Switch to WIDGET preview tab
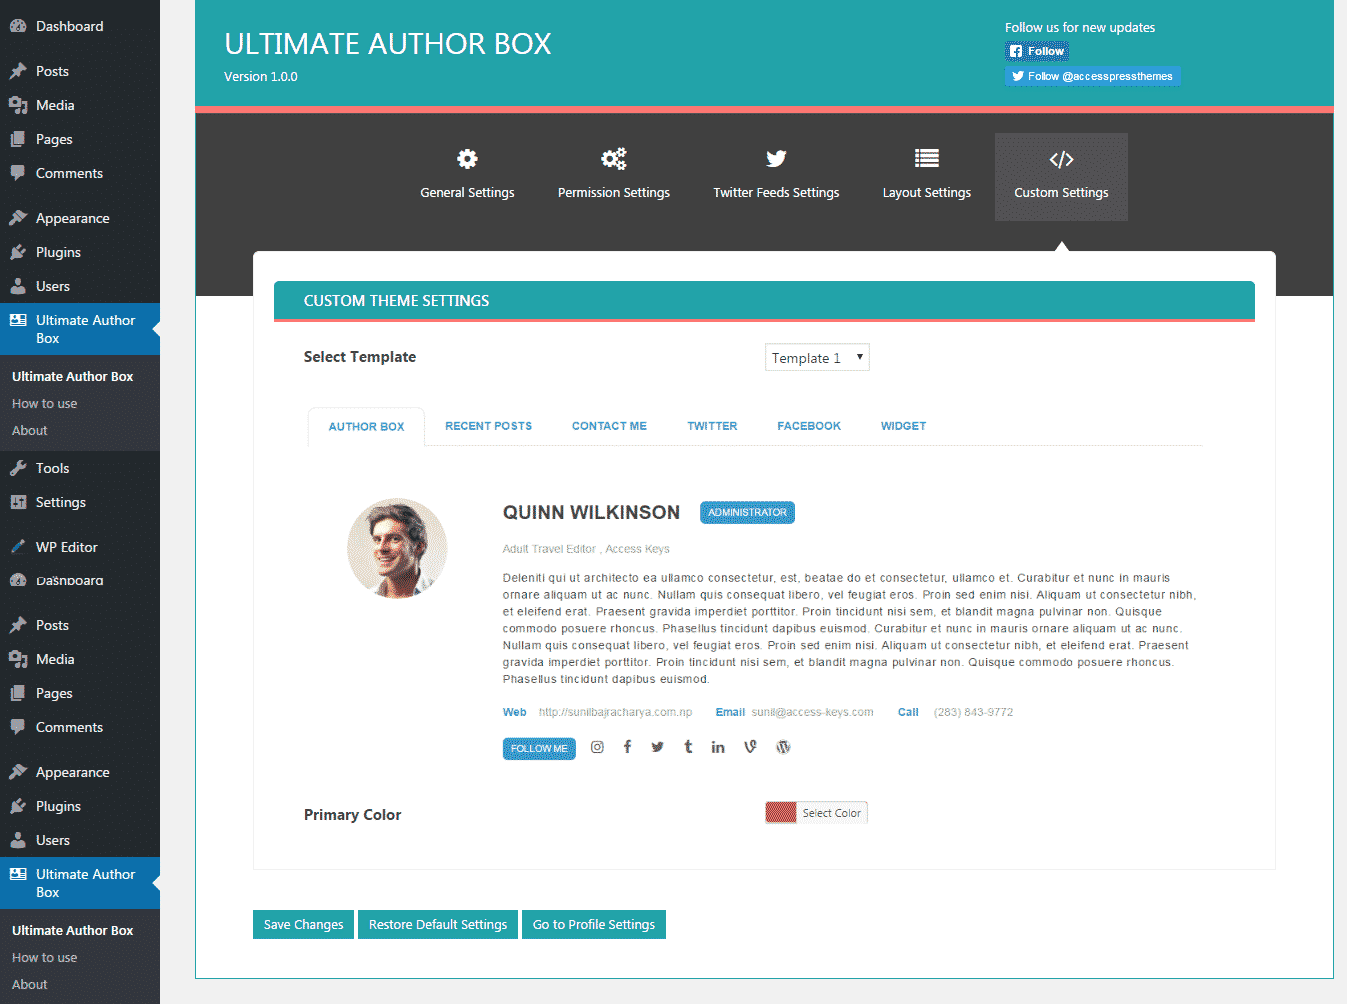 coord(903,426)
